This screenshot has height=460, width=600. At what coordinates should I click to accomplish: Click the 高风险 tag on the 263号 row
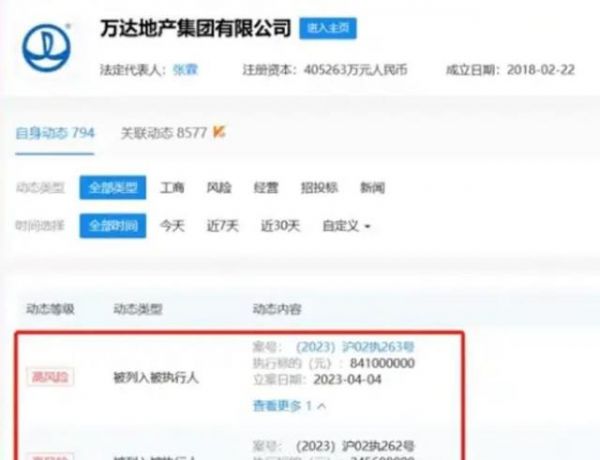point(50,377)
